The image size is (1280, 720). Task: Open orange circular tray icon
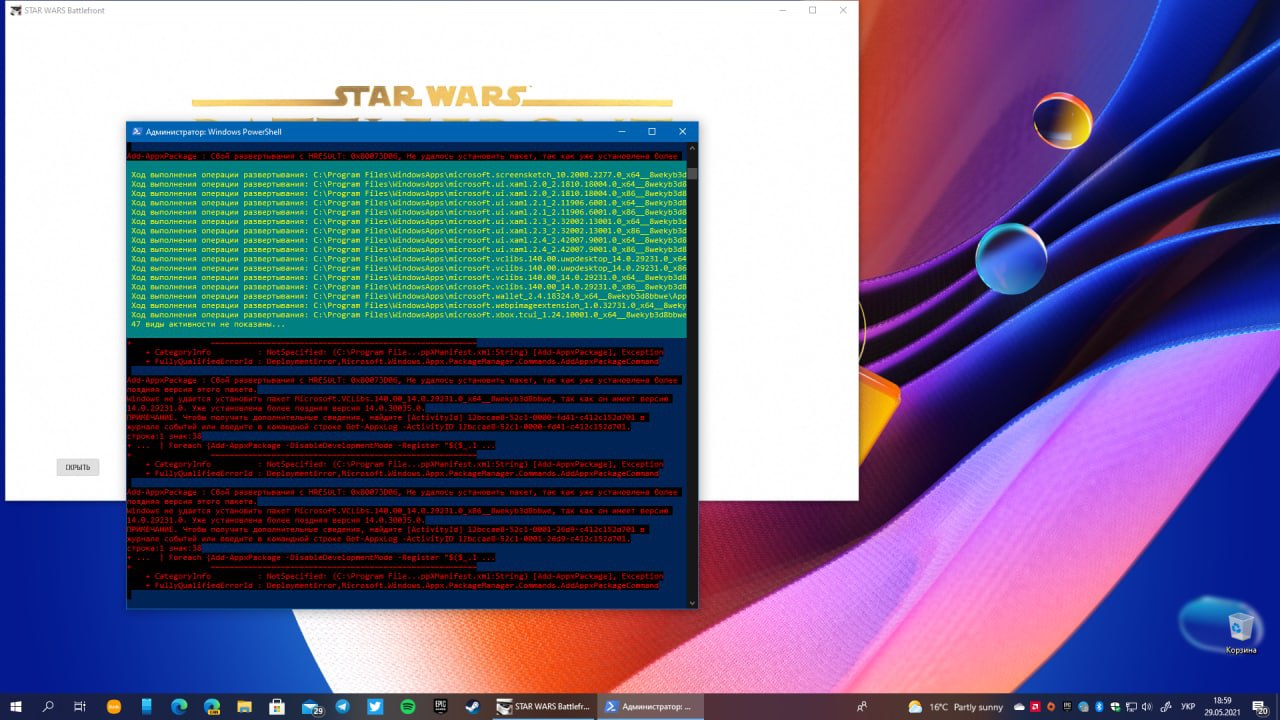1051,706
